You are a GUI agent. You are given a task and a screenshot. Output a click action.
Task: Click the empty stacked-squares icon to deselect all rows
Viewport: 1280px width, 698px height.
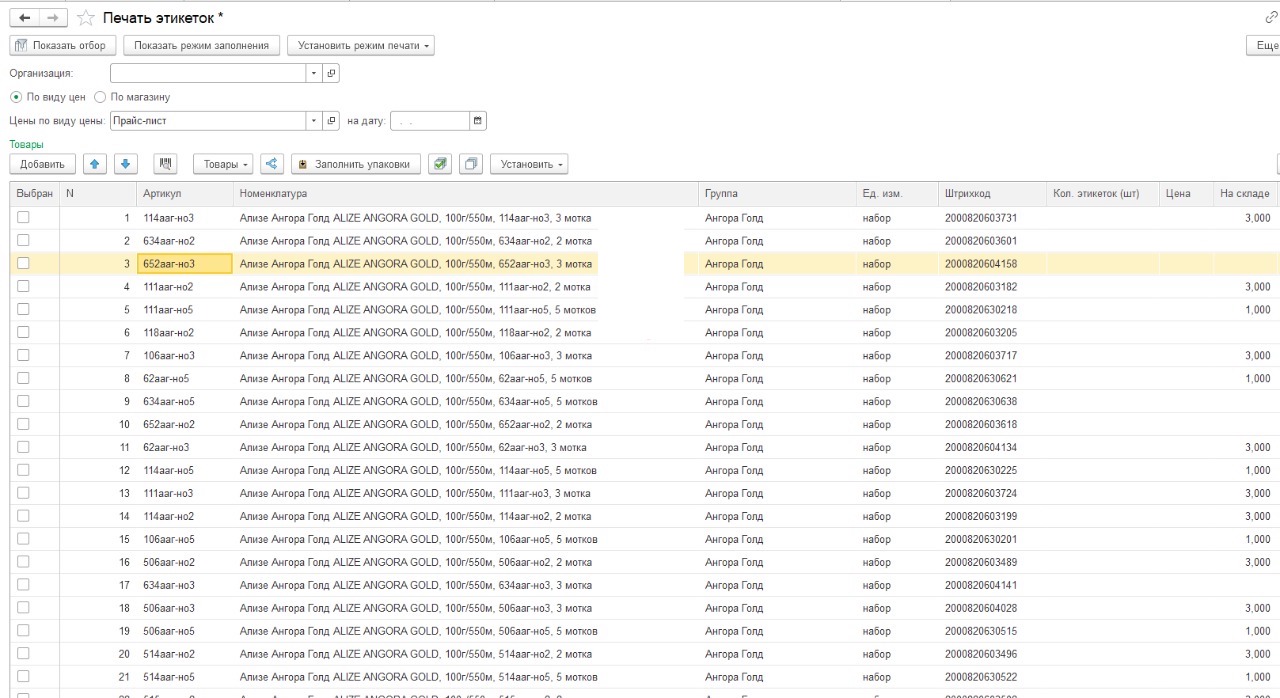pos(471,164)
